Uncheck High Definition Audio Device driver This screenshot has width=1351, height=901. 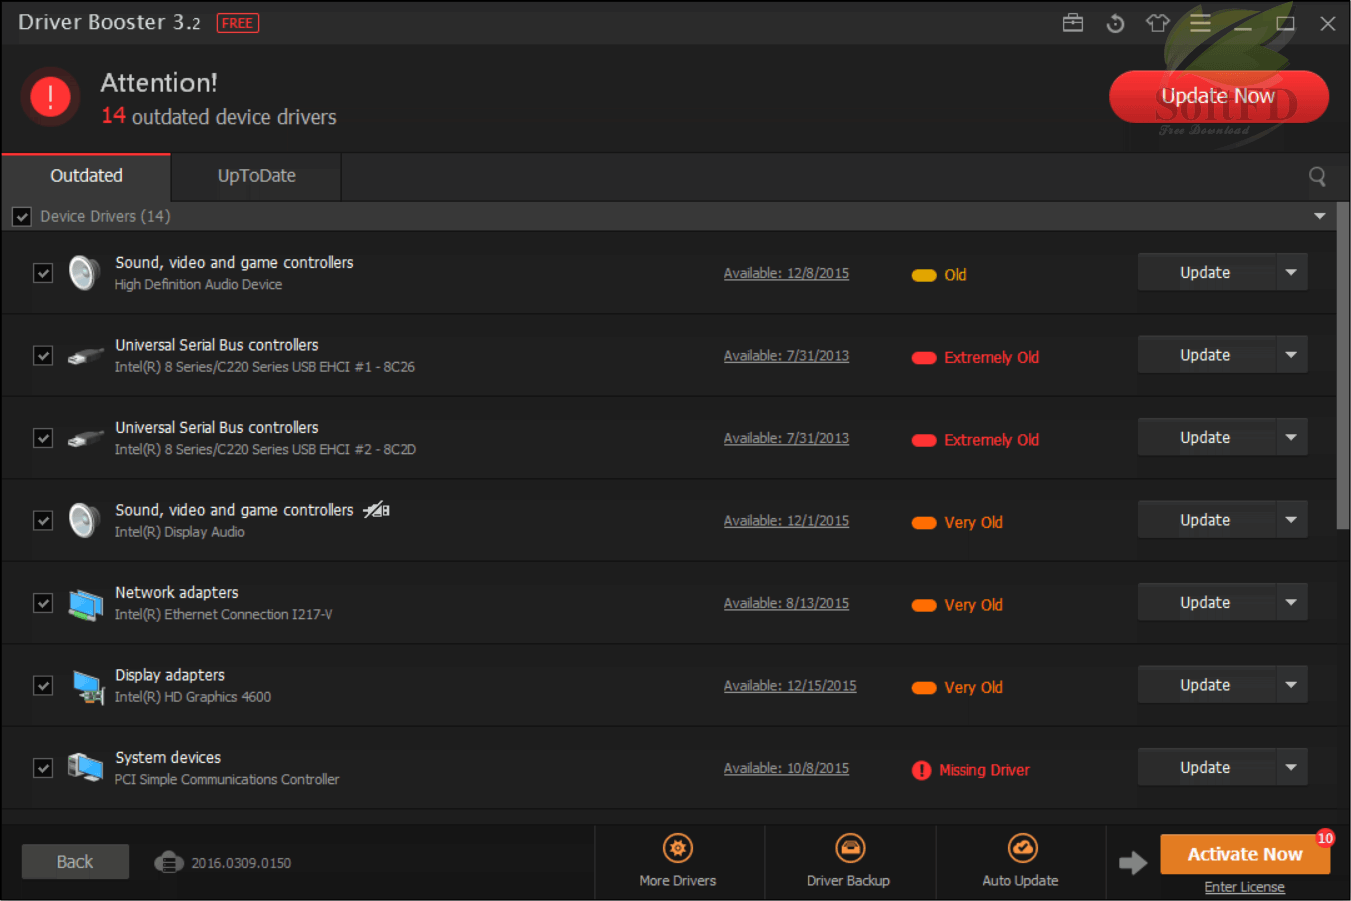point(42,272)
